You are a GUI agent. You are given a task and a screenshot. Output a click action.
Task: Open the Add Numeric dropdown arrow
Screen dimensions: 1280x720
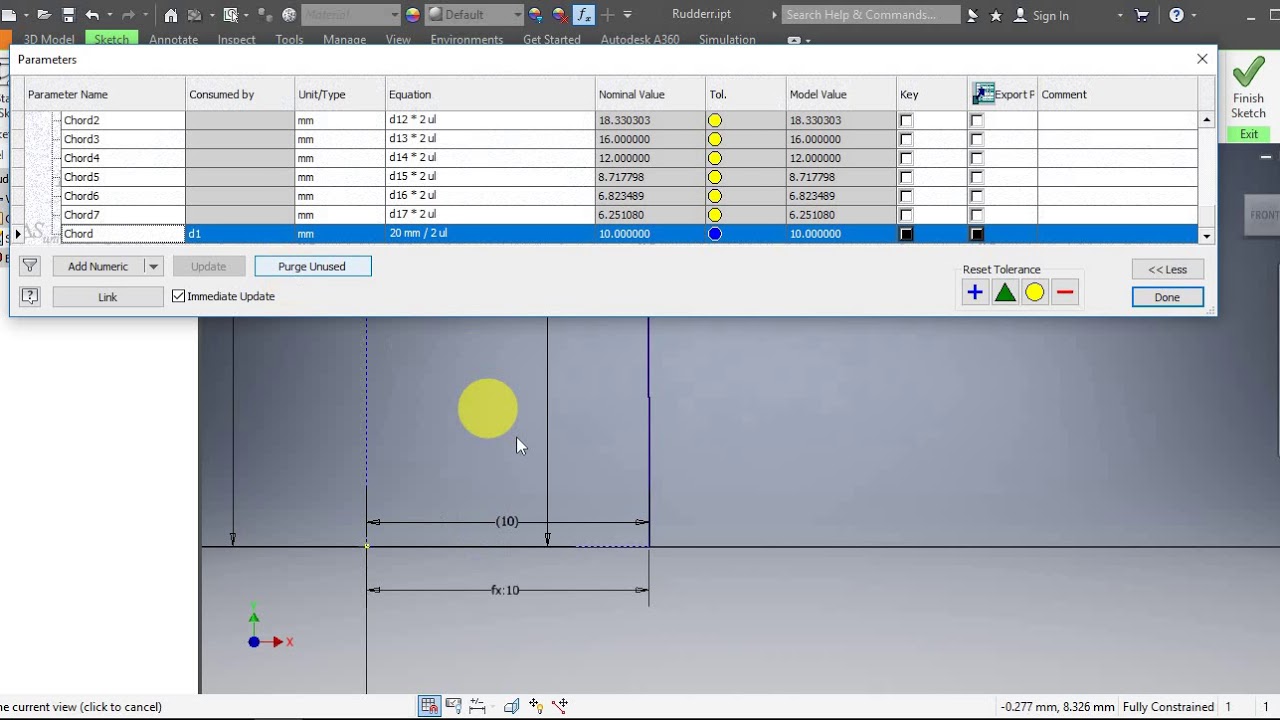153,266
